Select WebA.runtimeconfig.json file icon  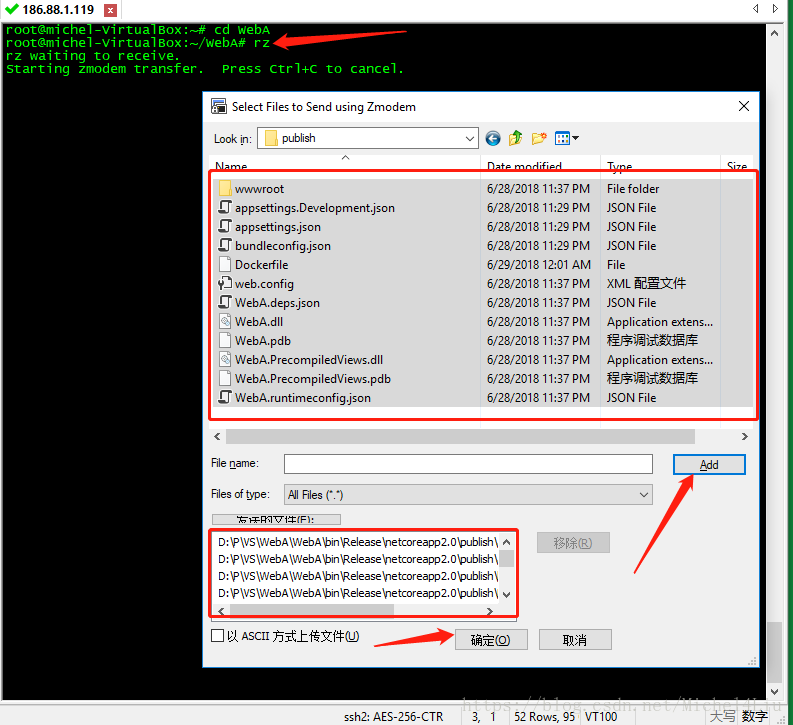click(226, 397)
